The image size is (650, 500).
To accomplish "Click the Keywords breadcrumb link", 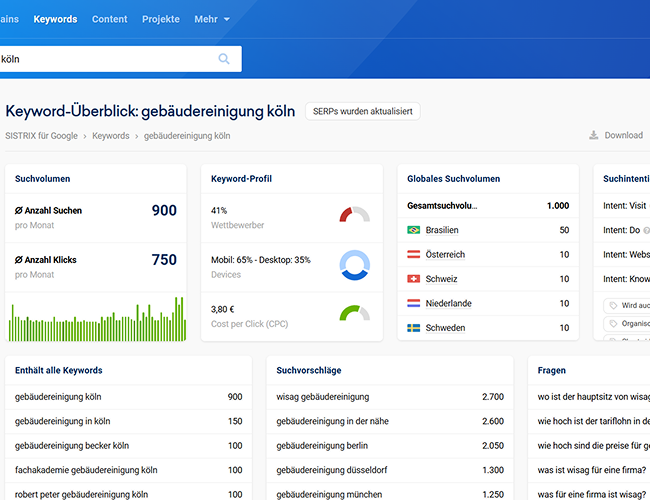I will [111, 136].
